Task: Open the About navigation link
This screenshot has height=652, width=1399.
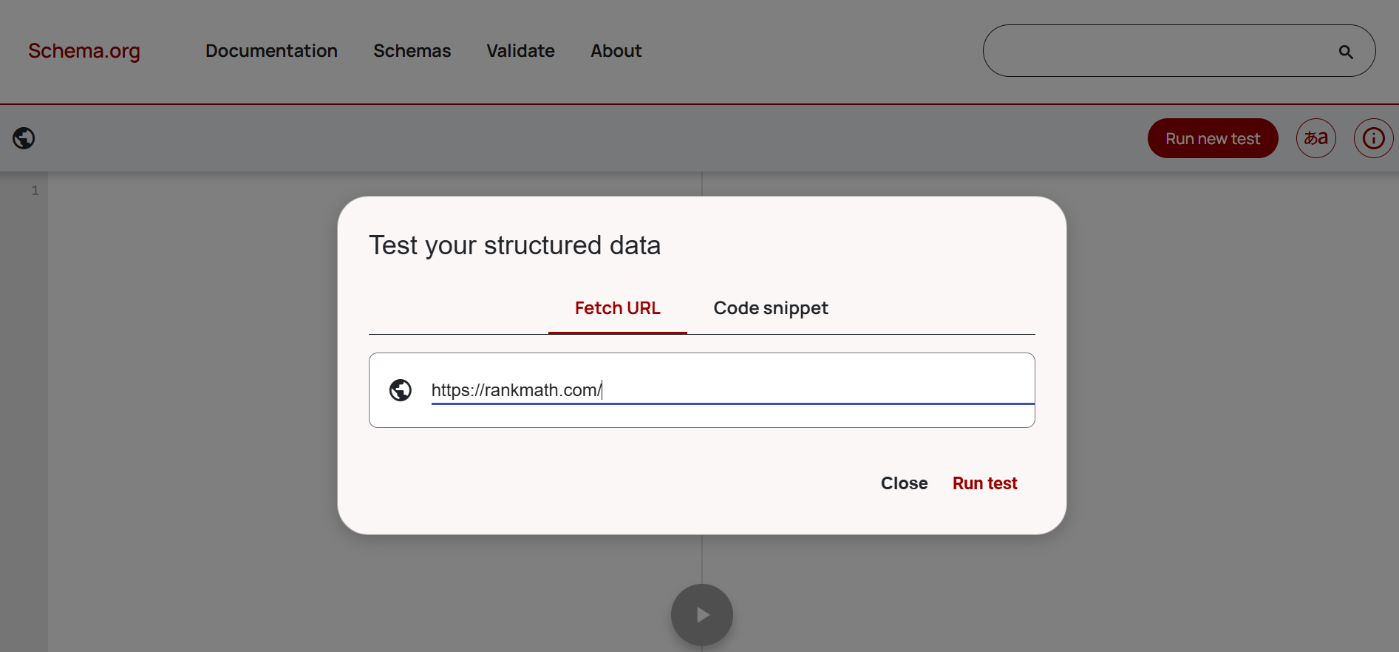Action: (616, 51)
